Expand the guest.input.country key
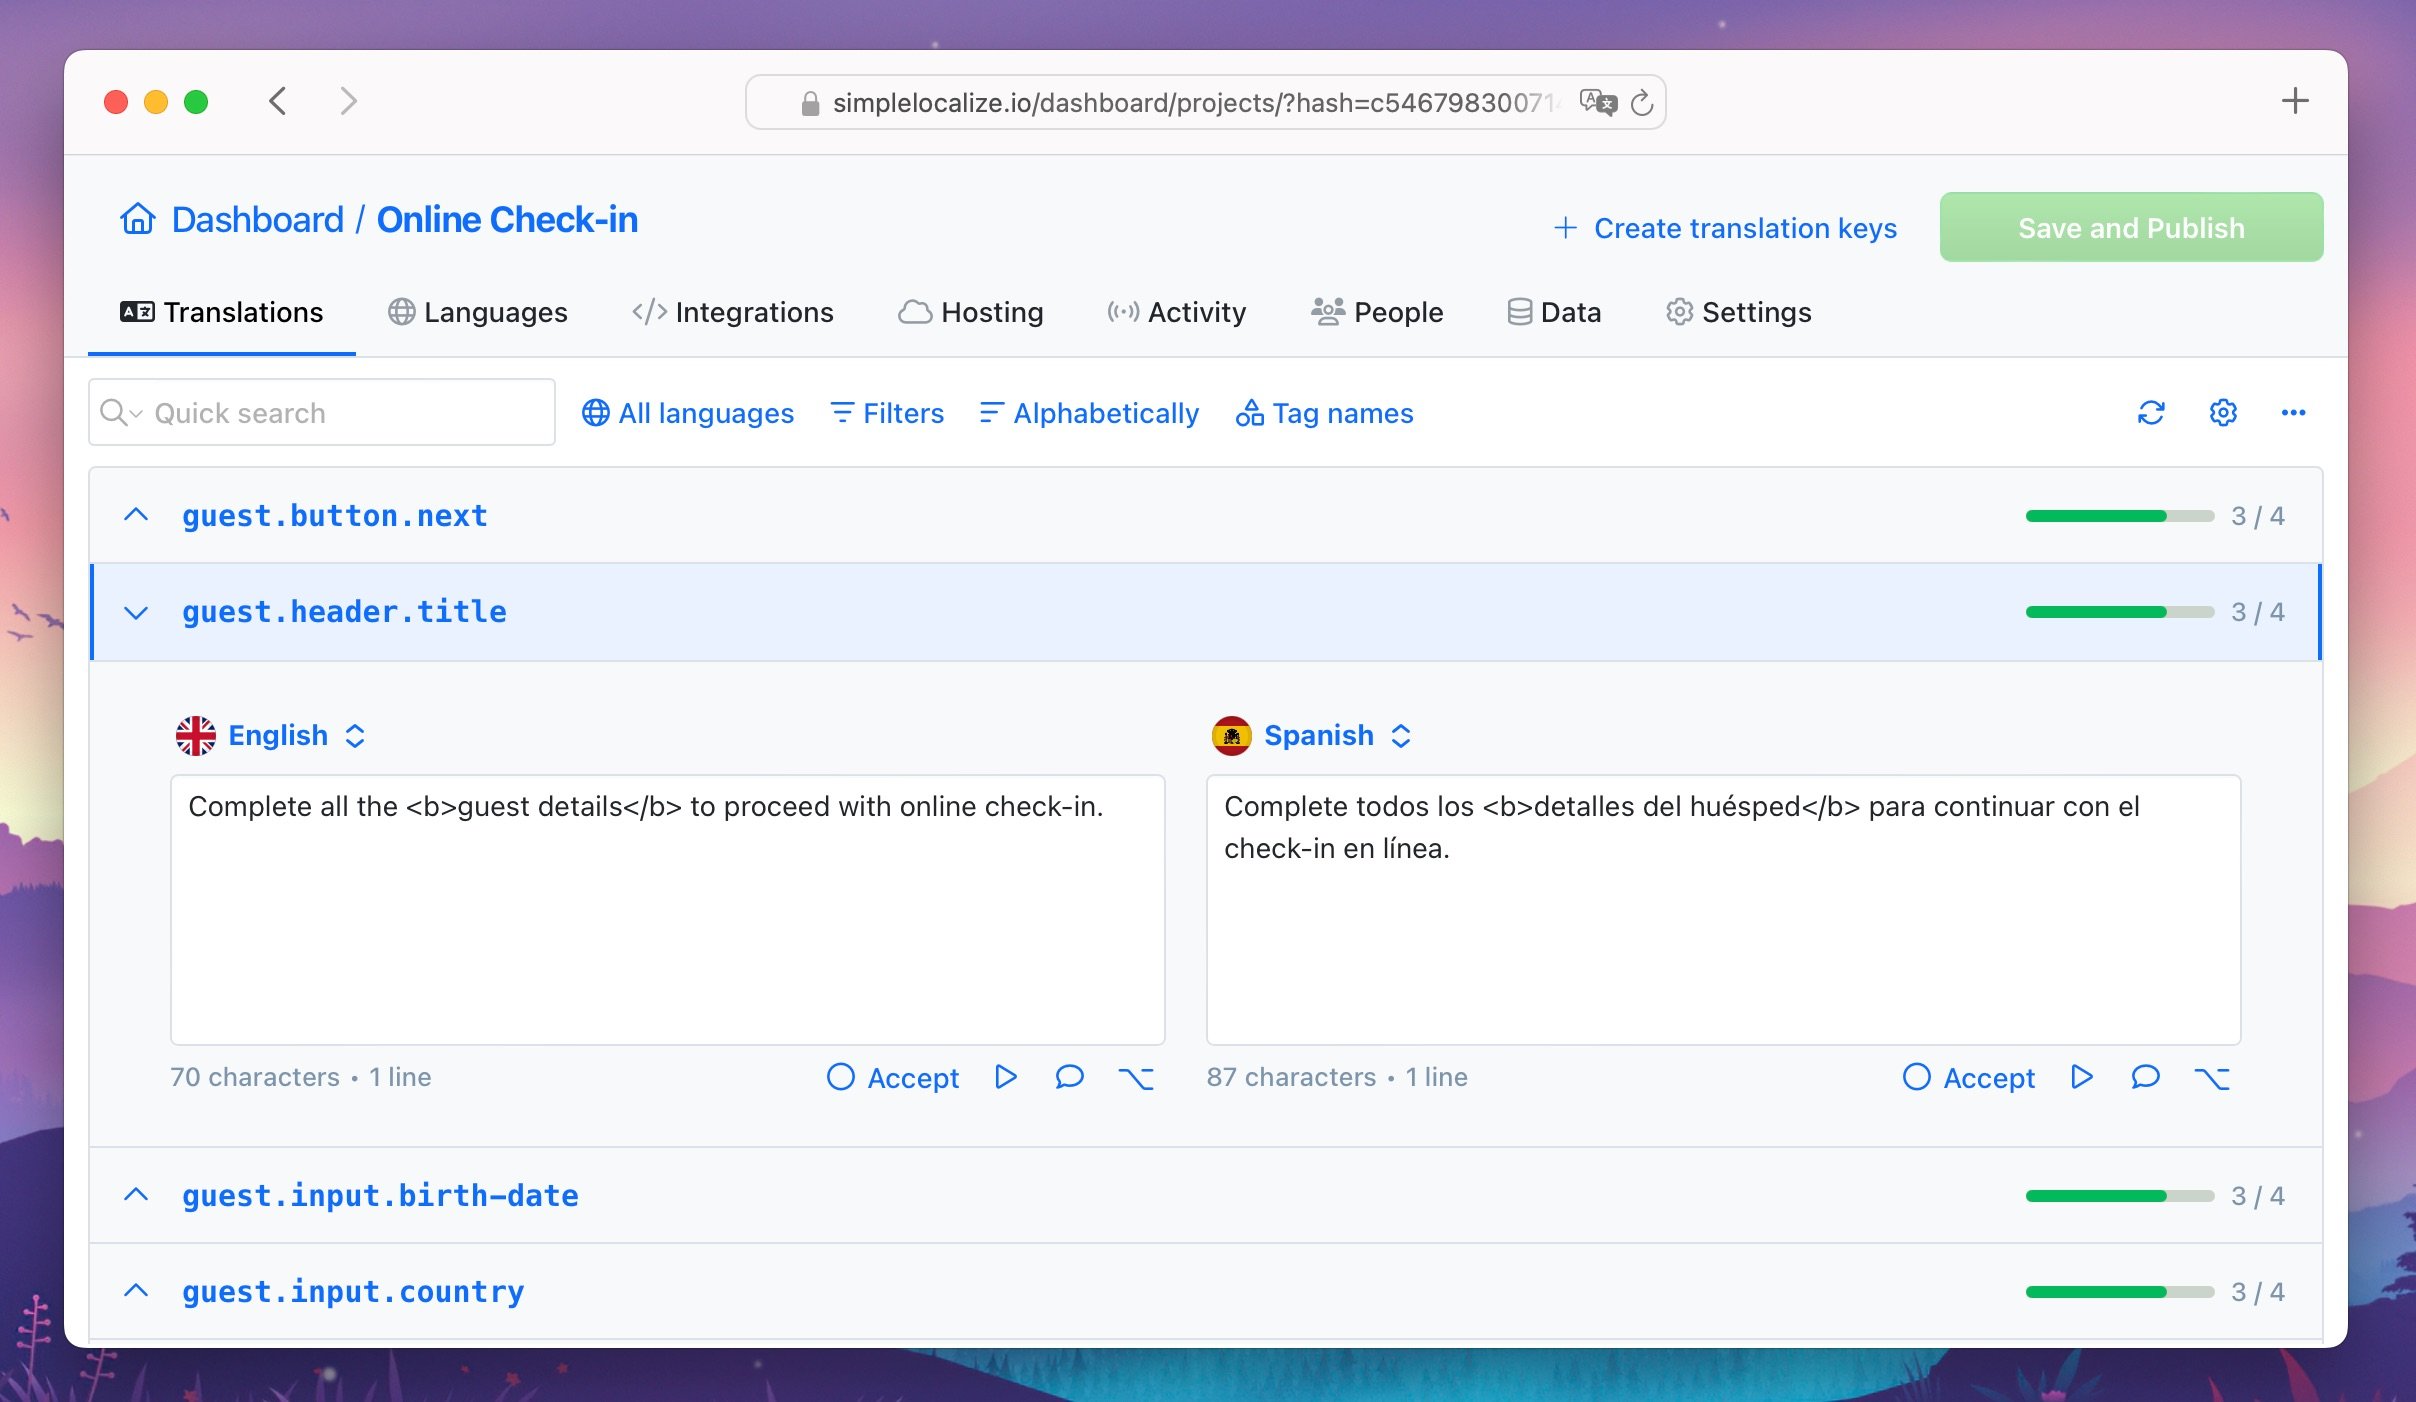The height and width of the screenshot is (1402, 2416). 136,1291
